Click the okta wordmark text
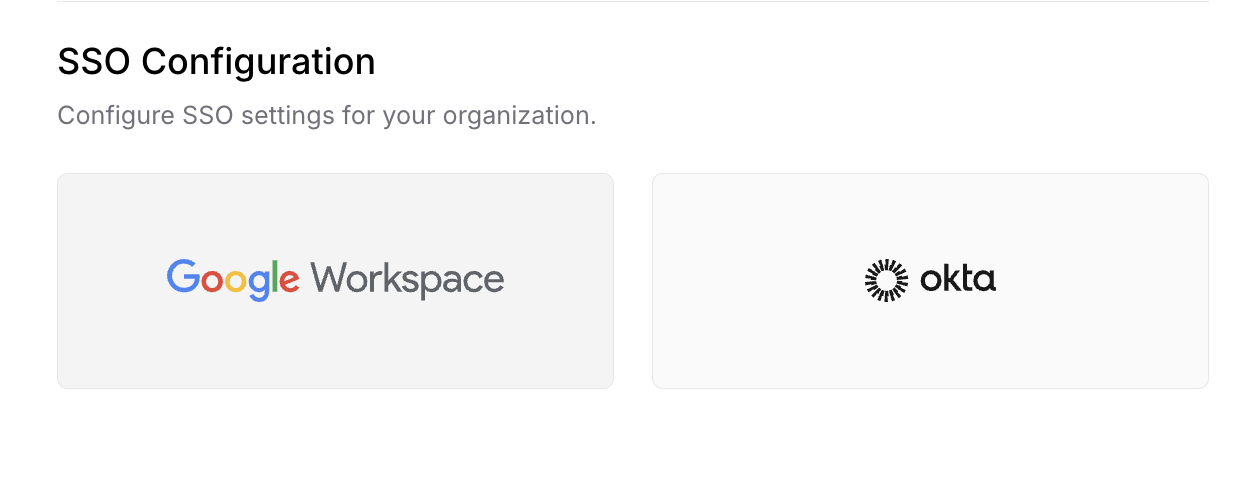The height and width of the screenshot is (488, 1236). click(x=958, y=279)
